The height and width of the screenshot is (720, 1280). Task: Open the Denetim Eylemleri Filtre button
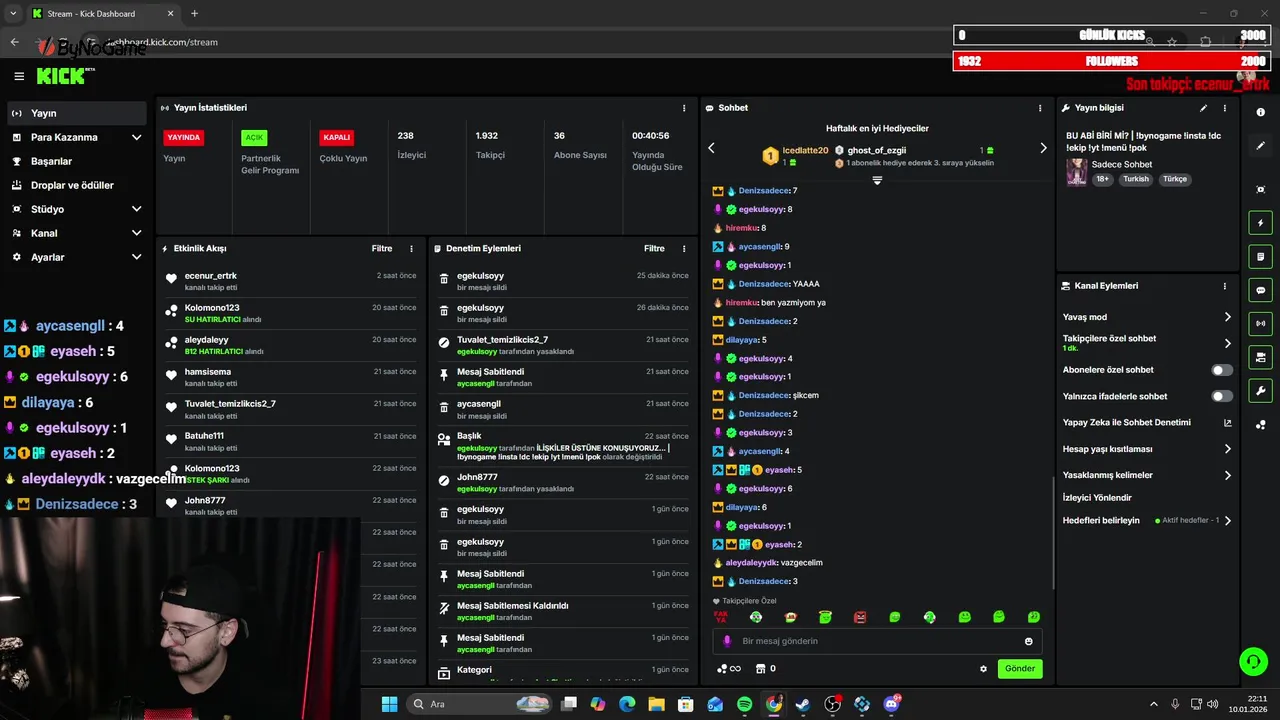655,248
